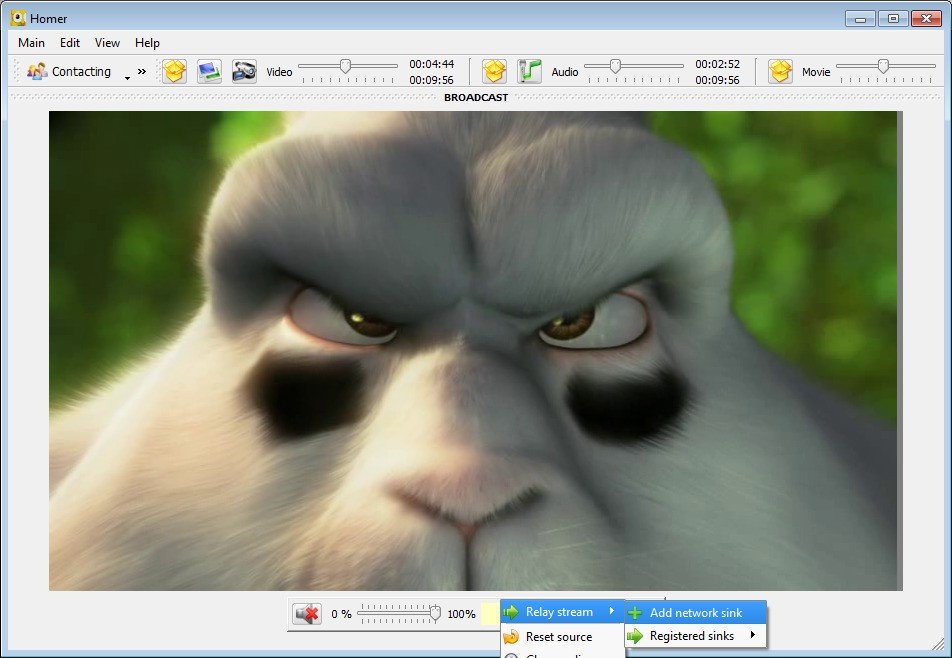Image resolution: width=952 pixels, height=658 pixels.
Task: Click the bunny video preview
Action: tap(475, 350)
